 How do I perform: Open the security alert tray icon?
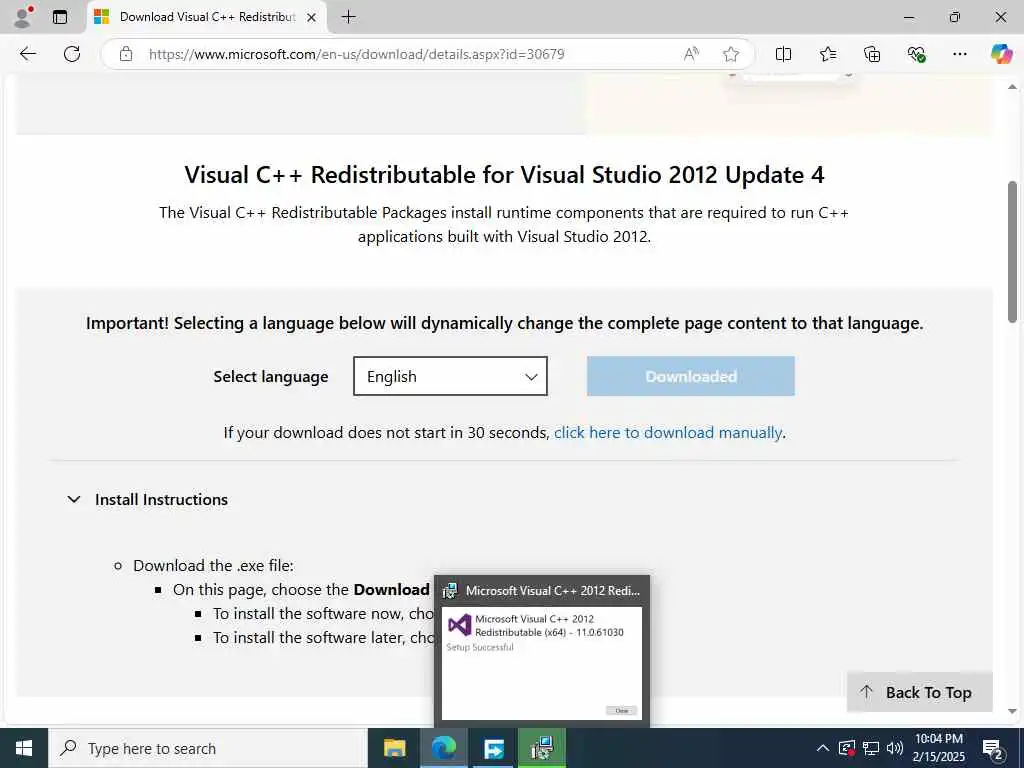(x=847, y=748)
